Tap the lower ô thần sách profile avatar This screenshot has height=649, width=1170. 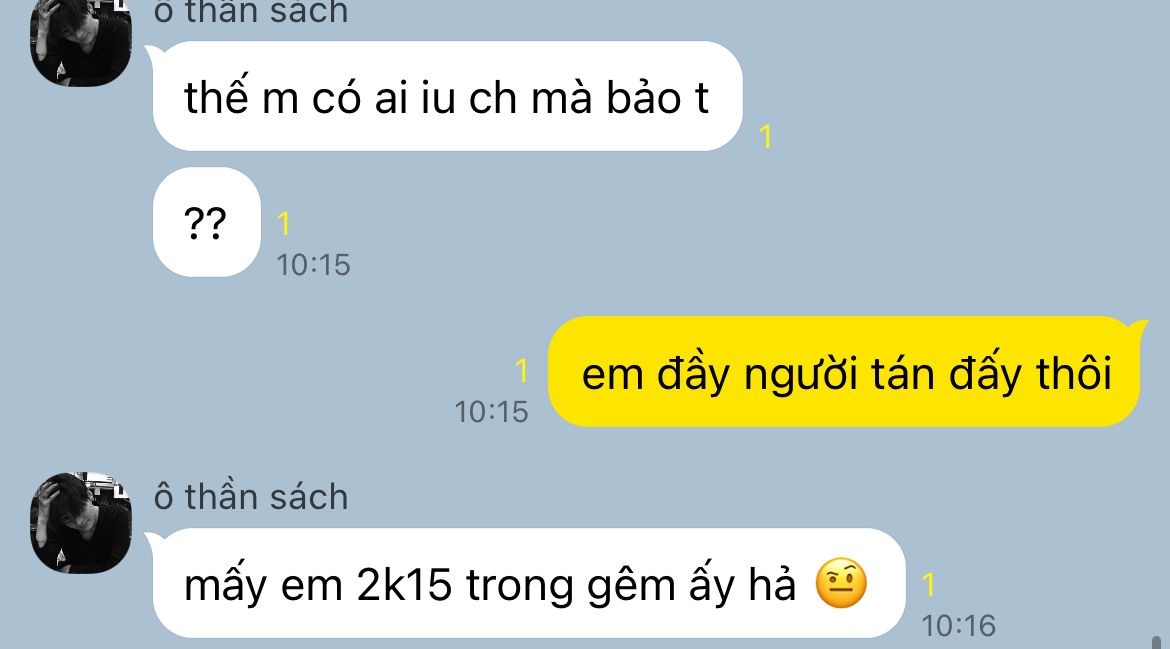click(81, 522)
